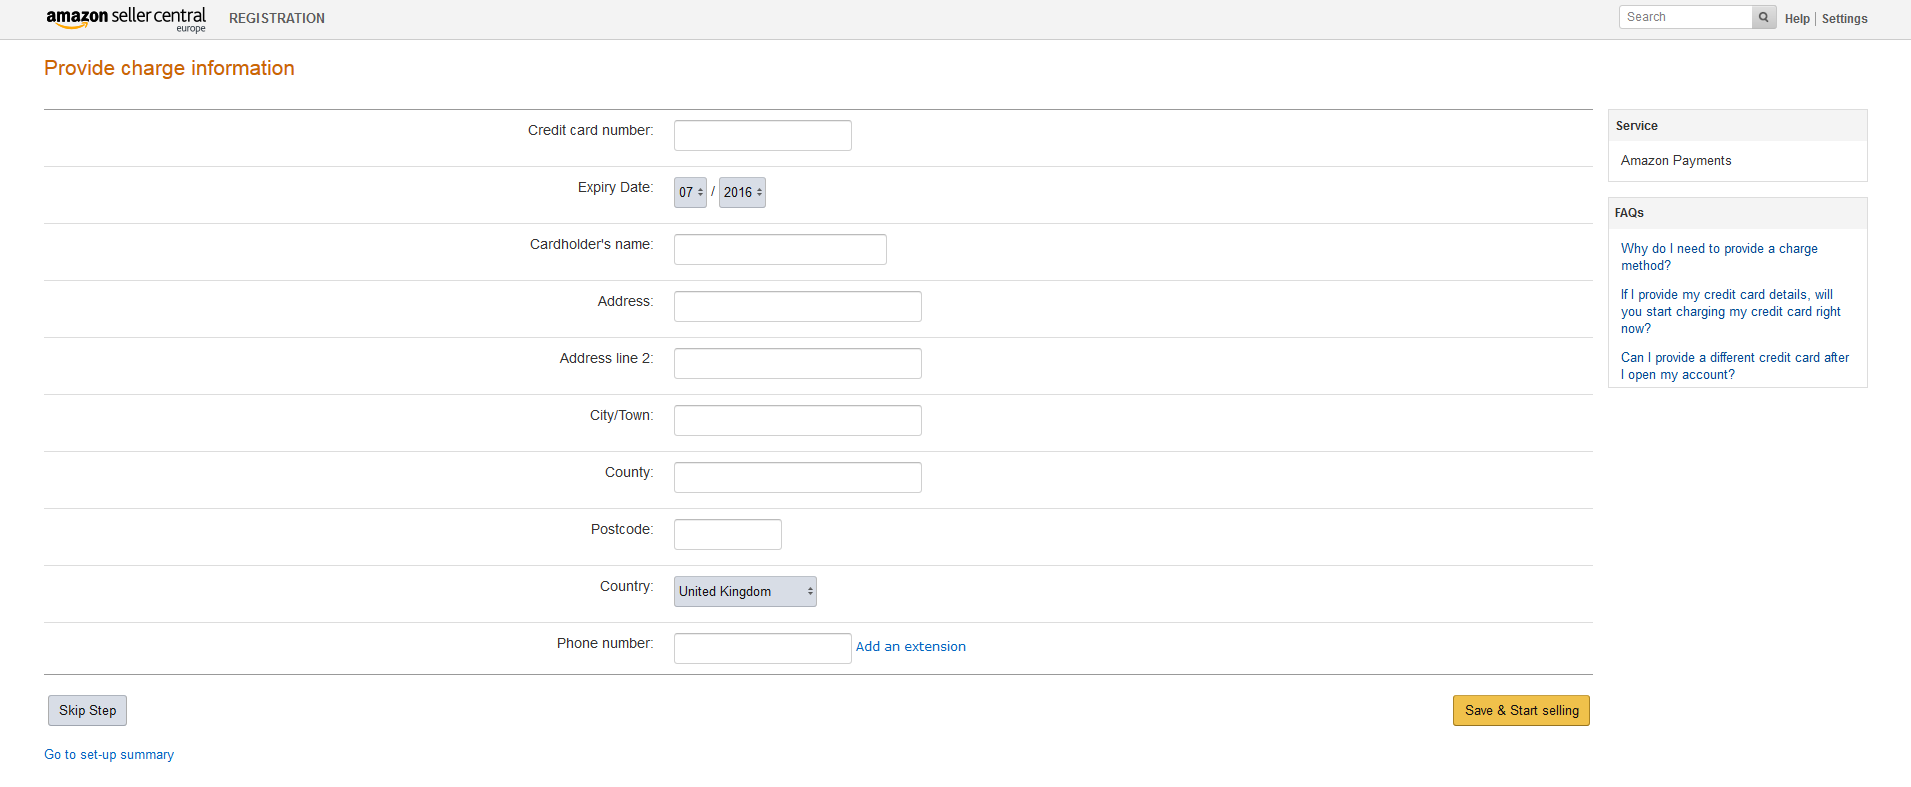Focus the Phone number field

762,648
